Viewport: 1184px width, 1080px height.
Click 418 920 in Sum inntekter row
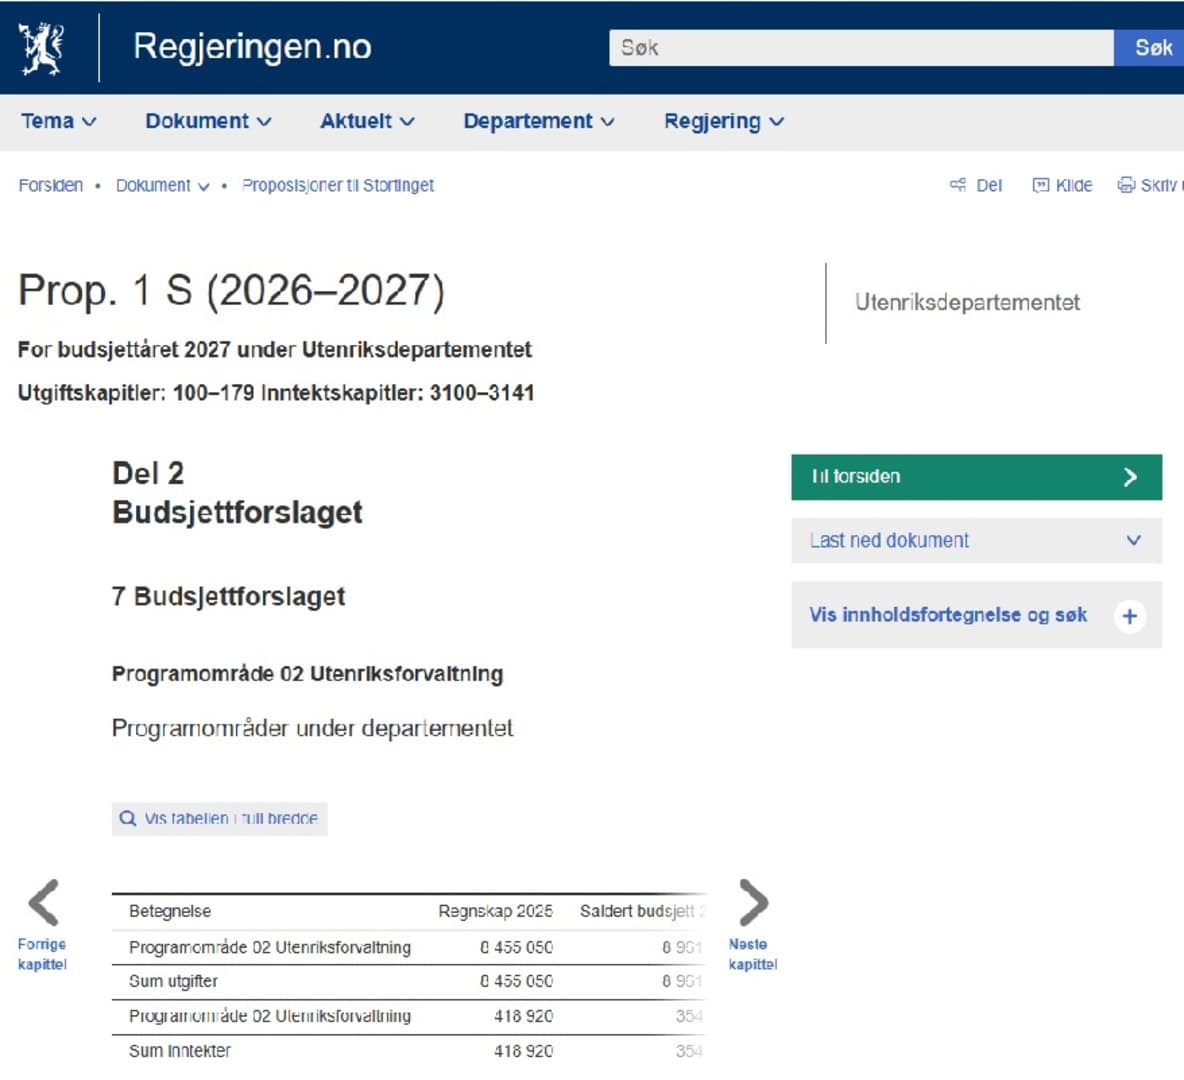pos(523,1051)
